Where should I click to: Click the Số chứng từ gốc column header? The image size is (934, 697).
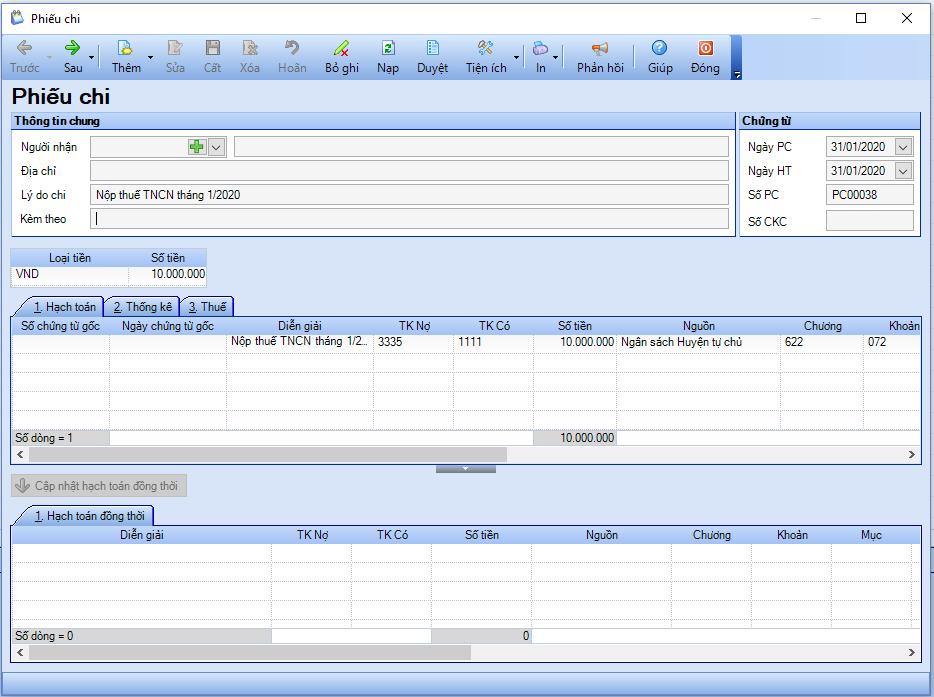60,326
